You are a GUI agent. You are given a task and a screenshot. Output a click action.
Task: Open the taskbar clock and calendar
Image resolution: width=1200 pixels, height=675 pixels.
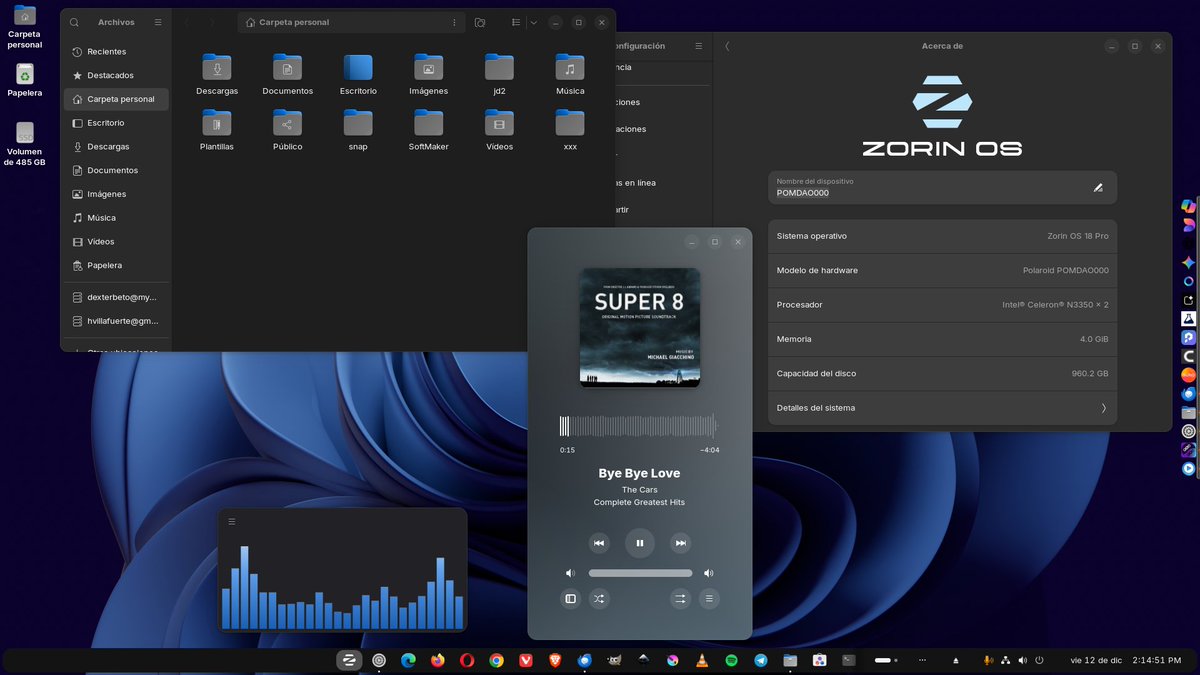[1125, 660]
